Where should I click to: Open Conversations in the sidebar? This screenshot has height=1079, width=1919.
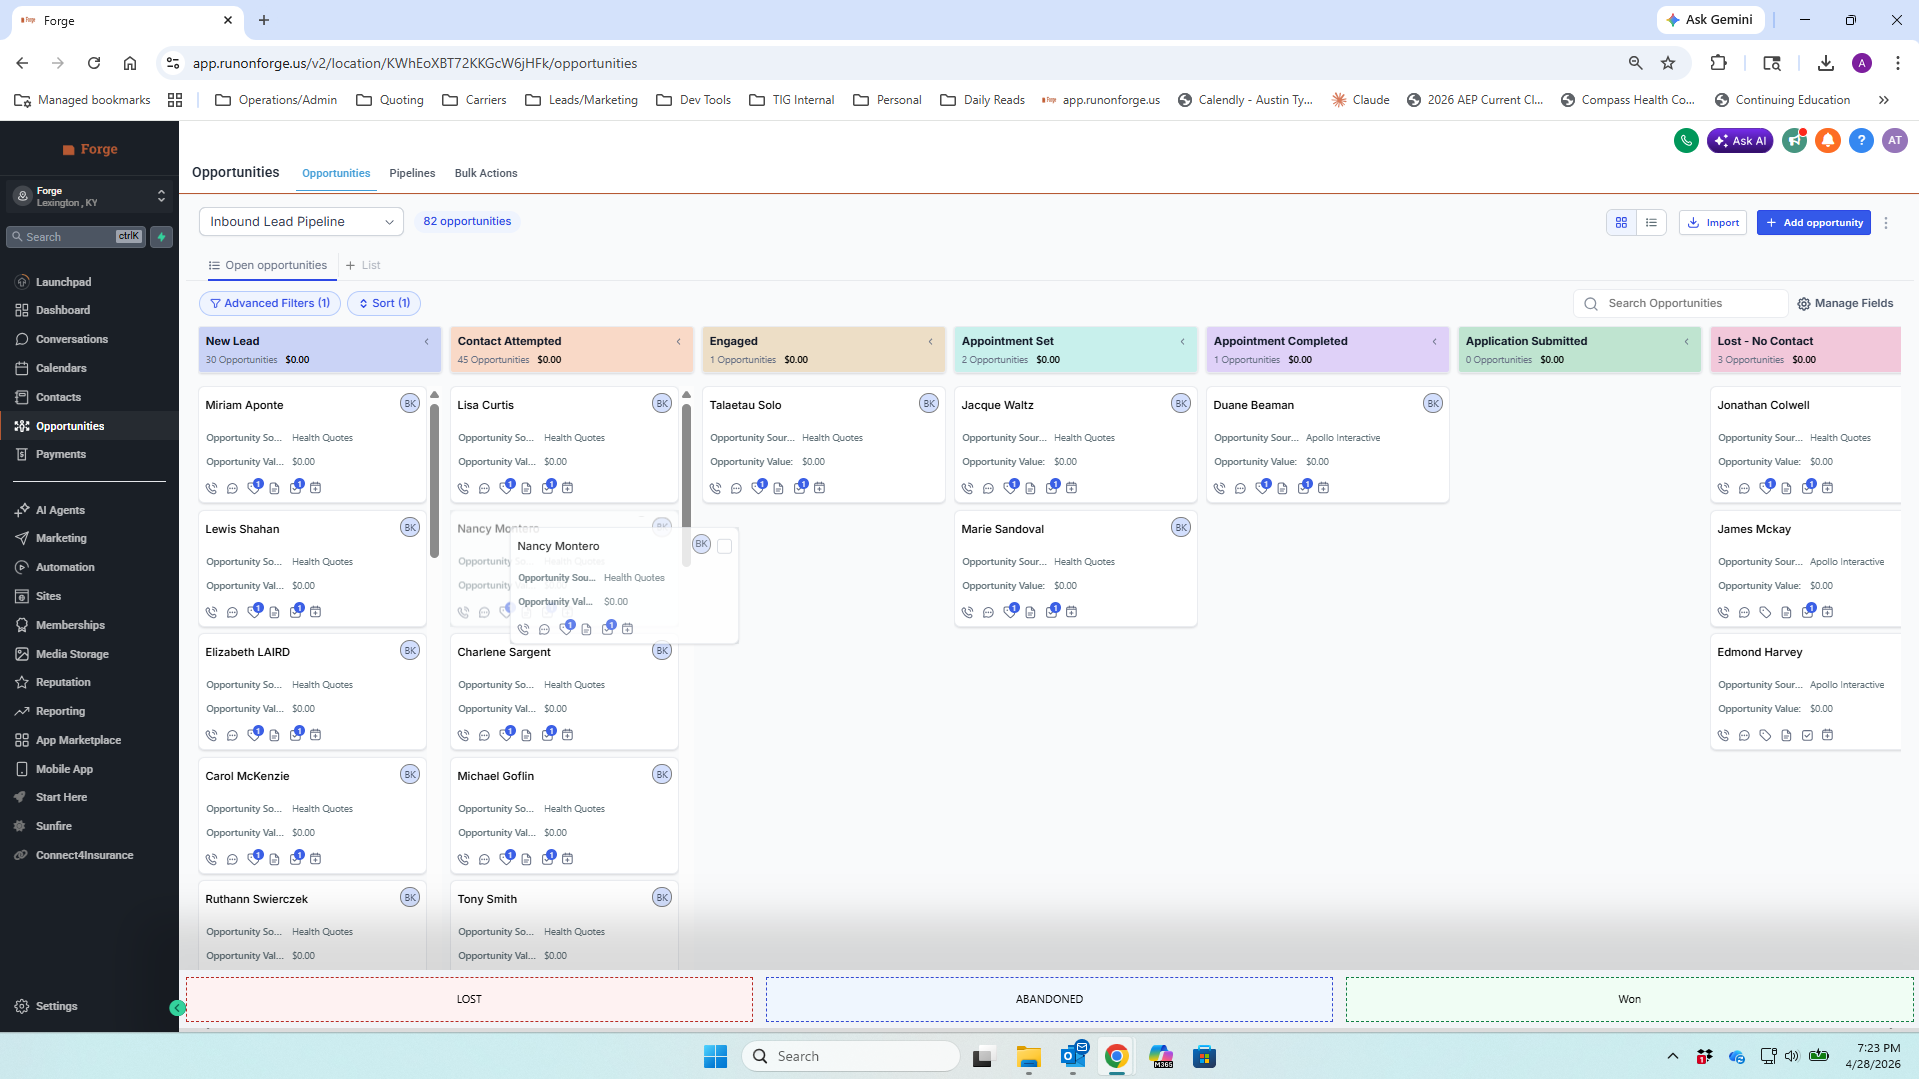pos(72,339)
